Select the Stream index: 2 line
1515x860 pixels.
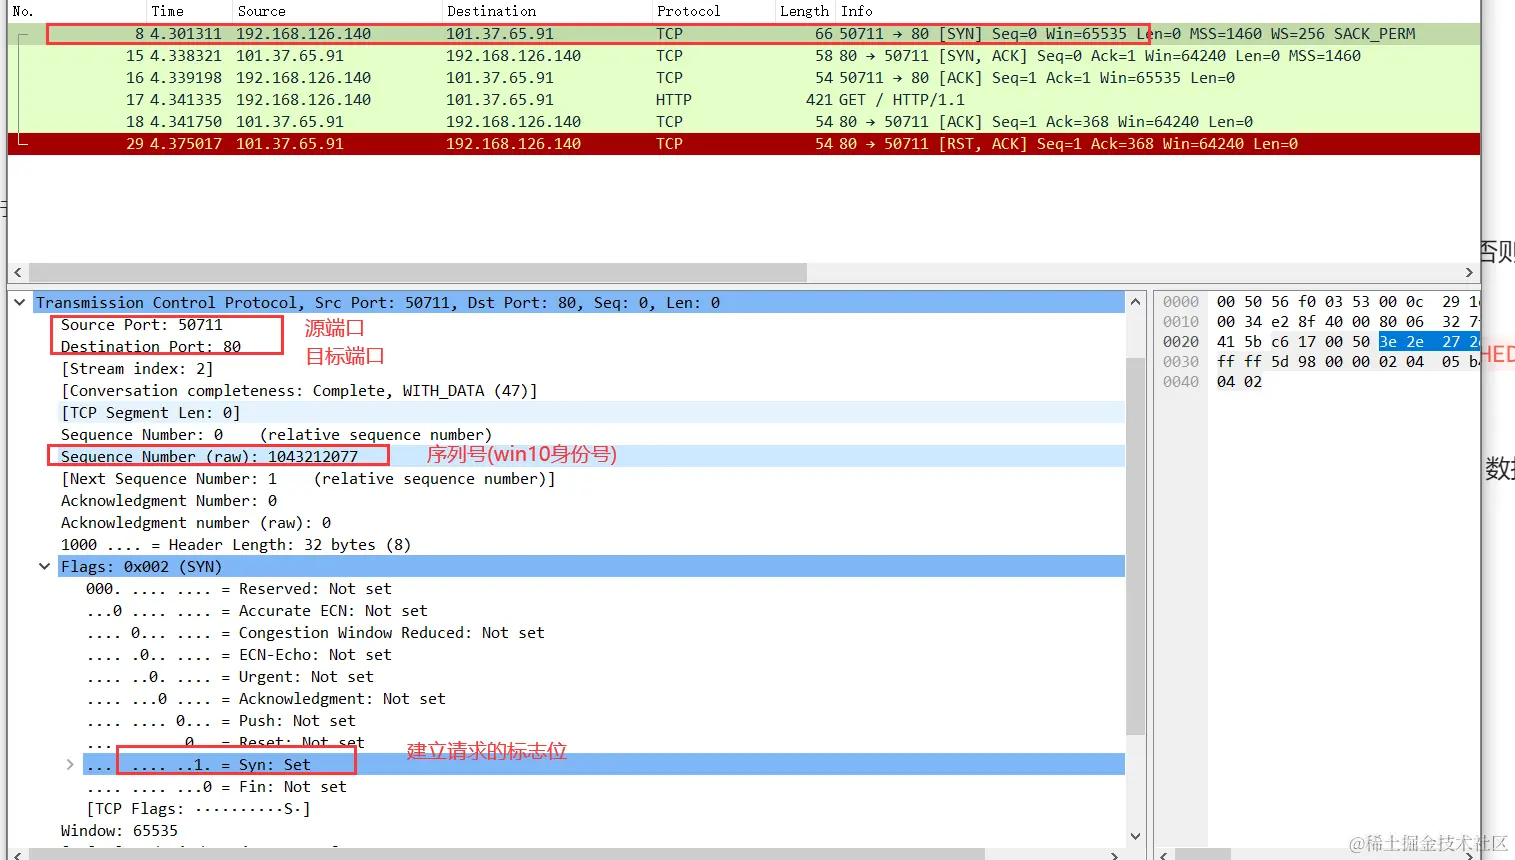tap(137, 368)
